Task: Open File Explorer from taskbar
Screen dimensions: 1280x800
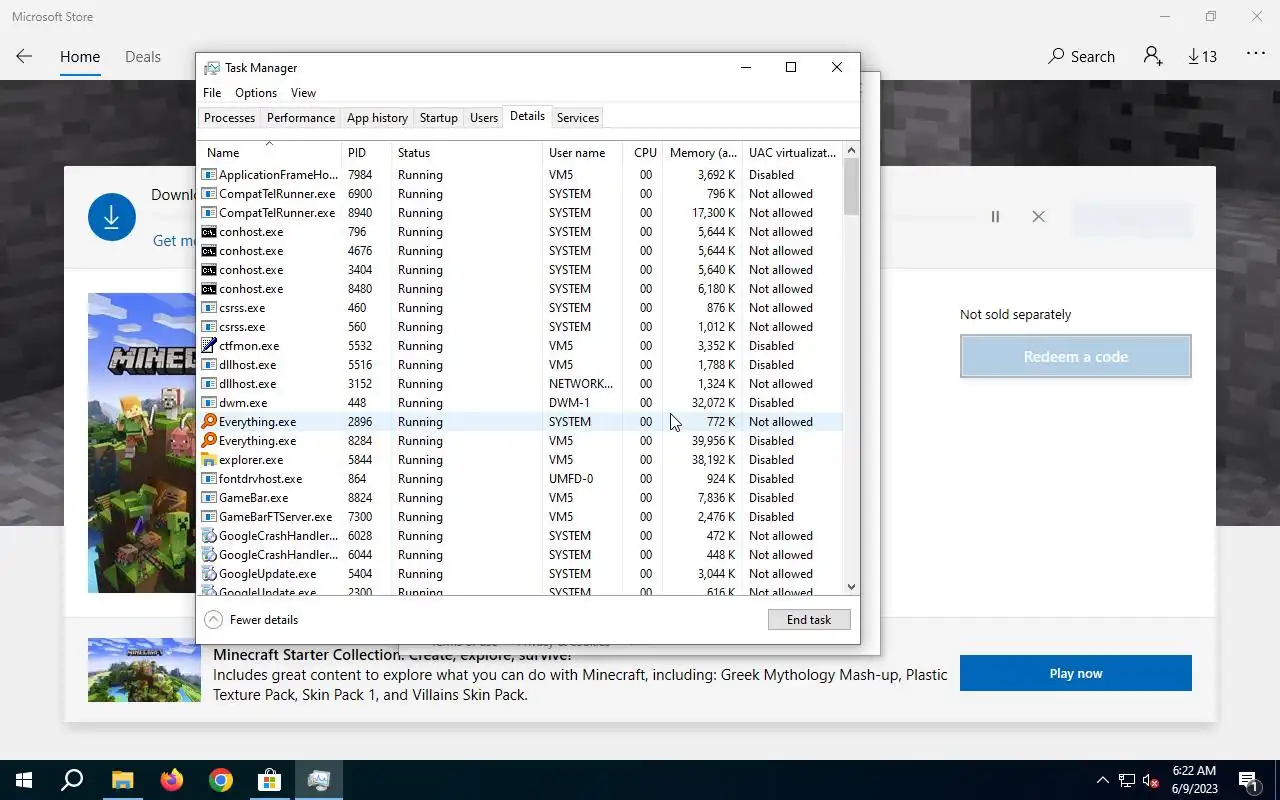Action: click(122, 780)
